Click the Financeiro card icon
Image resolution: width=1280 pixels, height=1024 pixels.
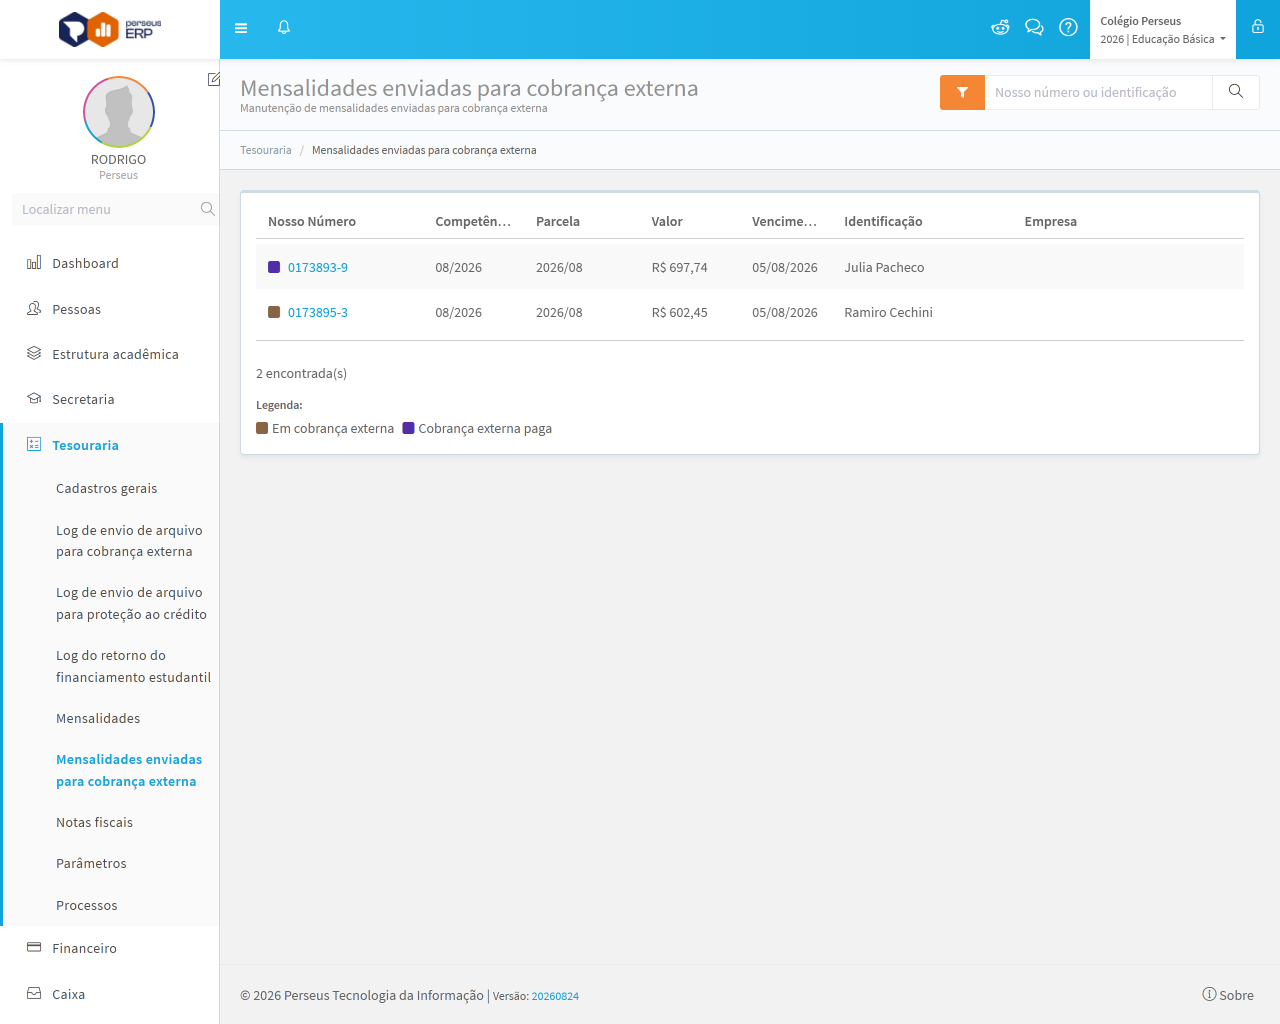[34, 948]
